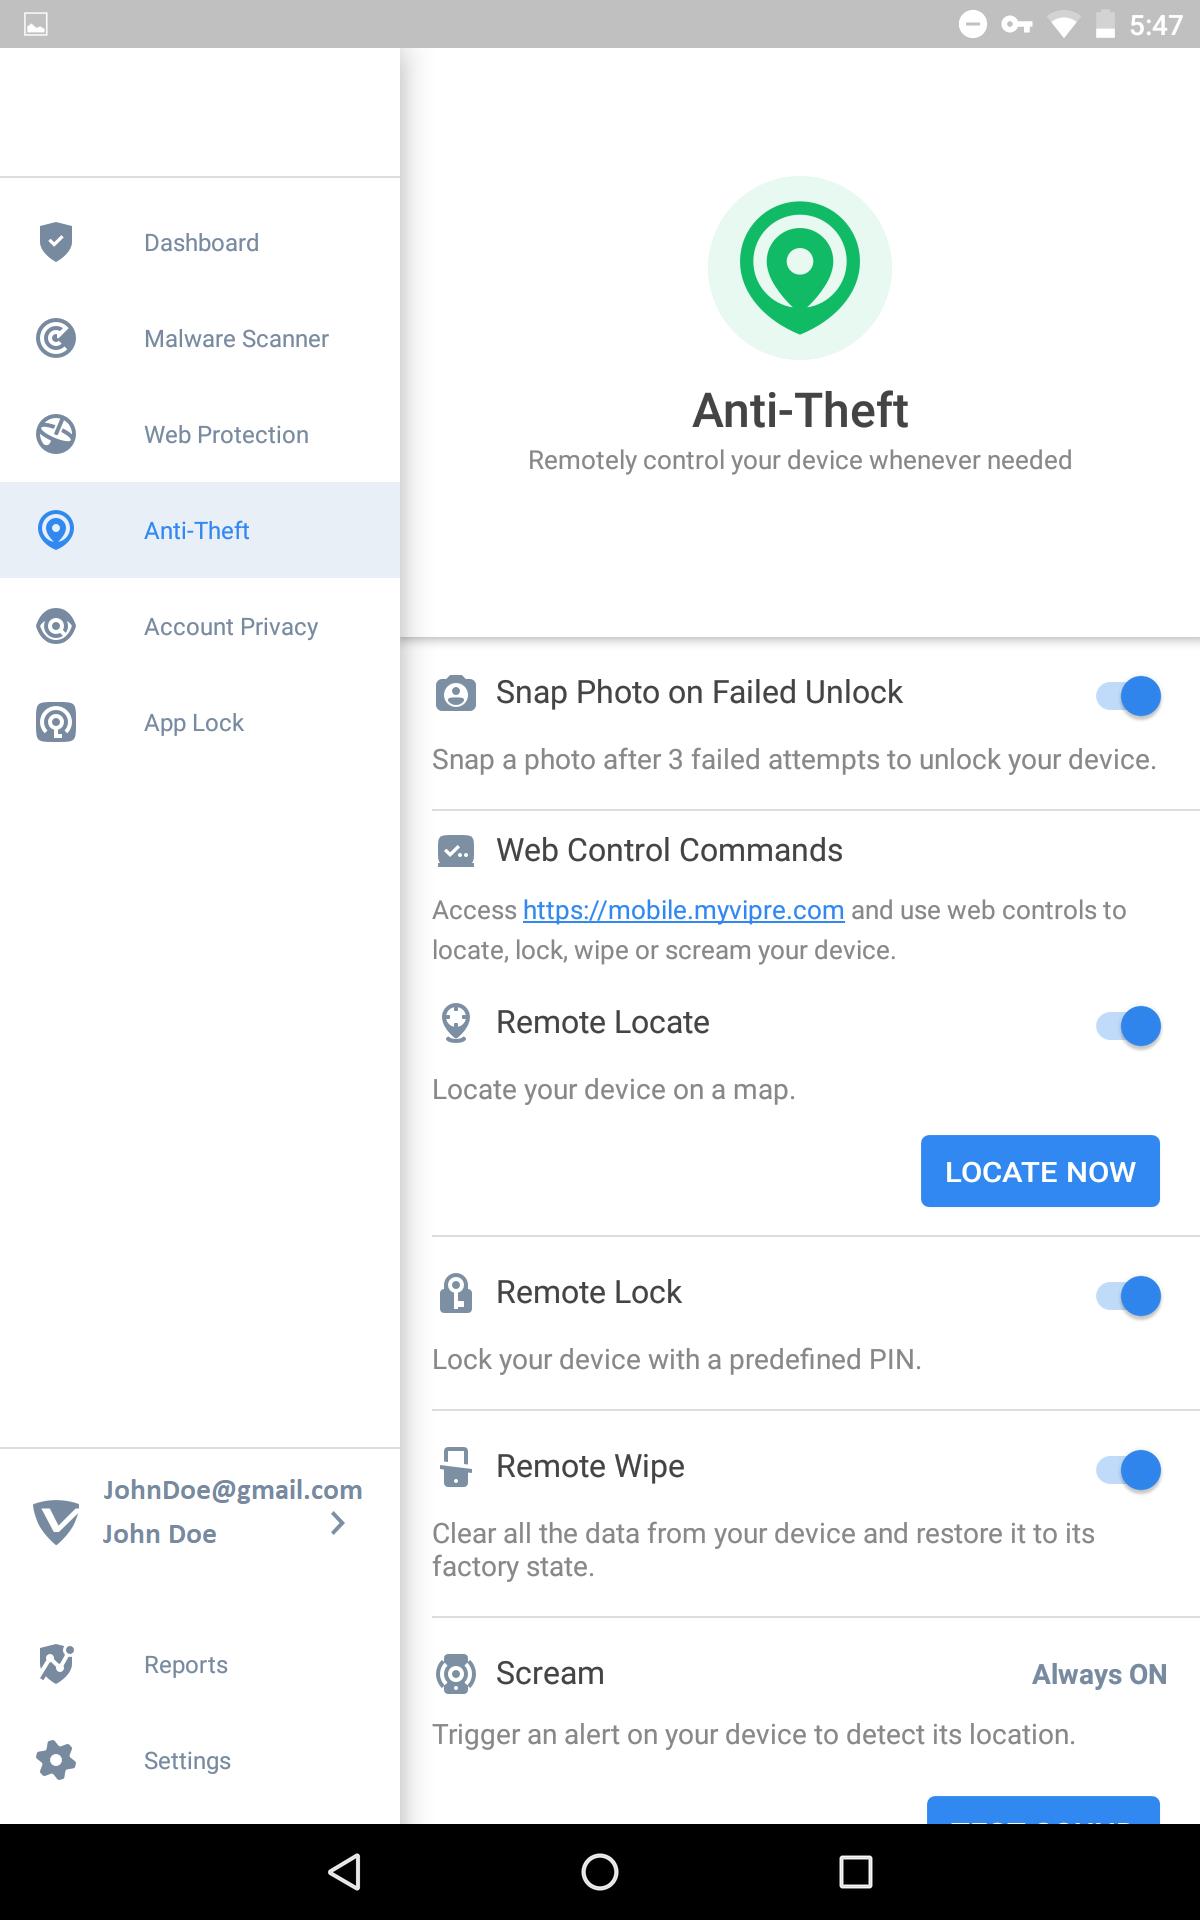Click the LOCATE NOW button

(1040, 1171)
